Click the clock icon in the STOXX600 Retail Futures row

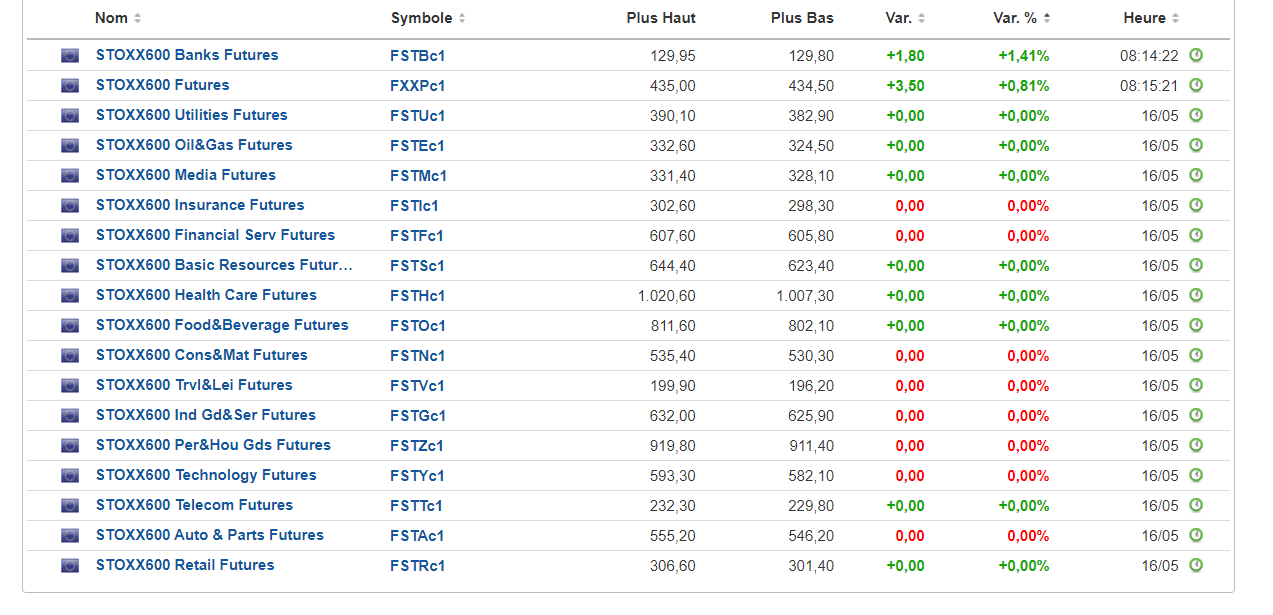[x=1195, y=565]
